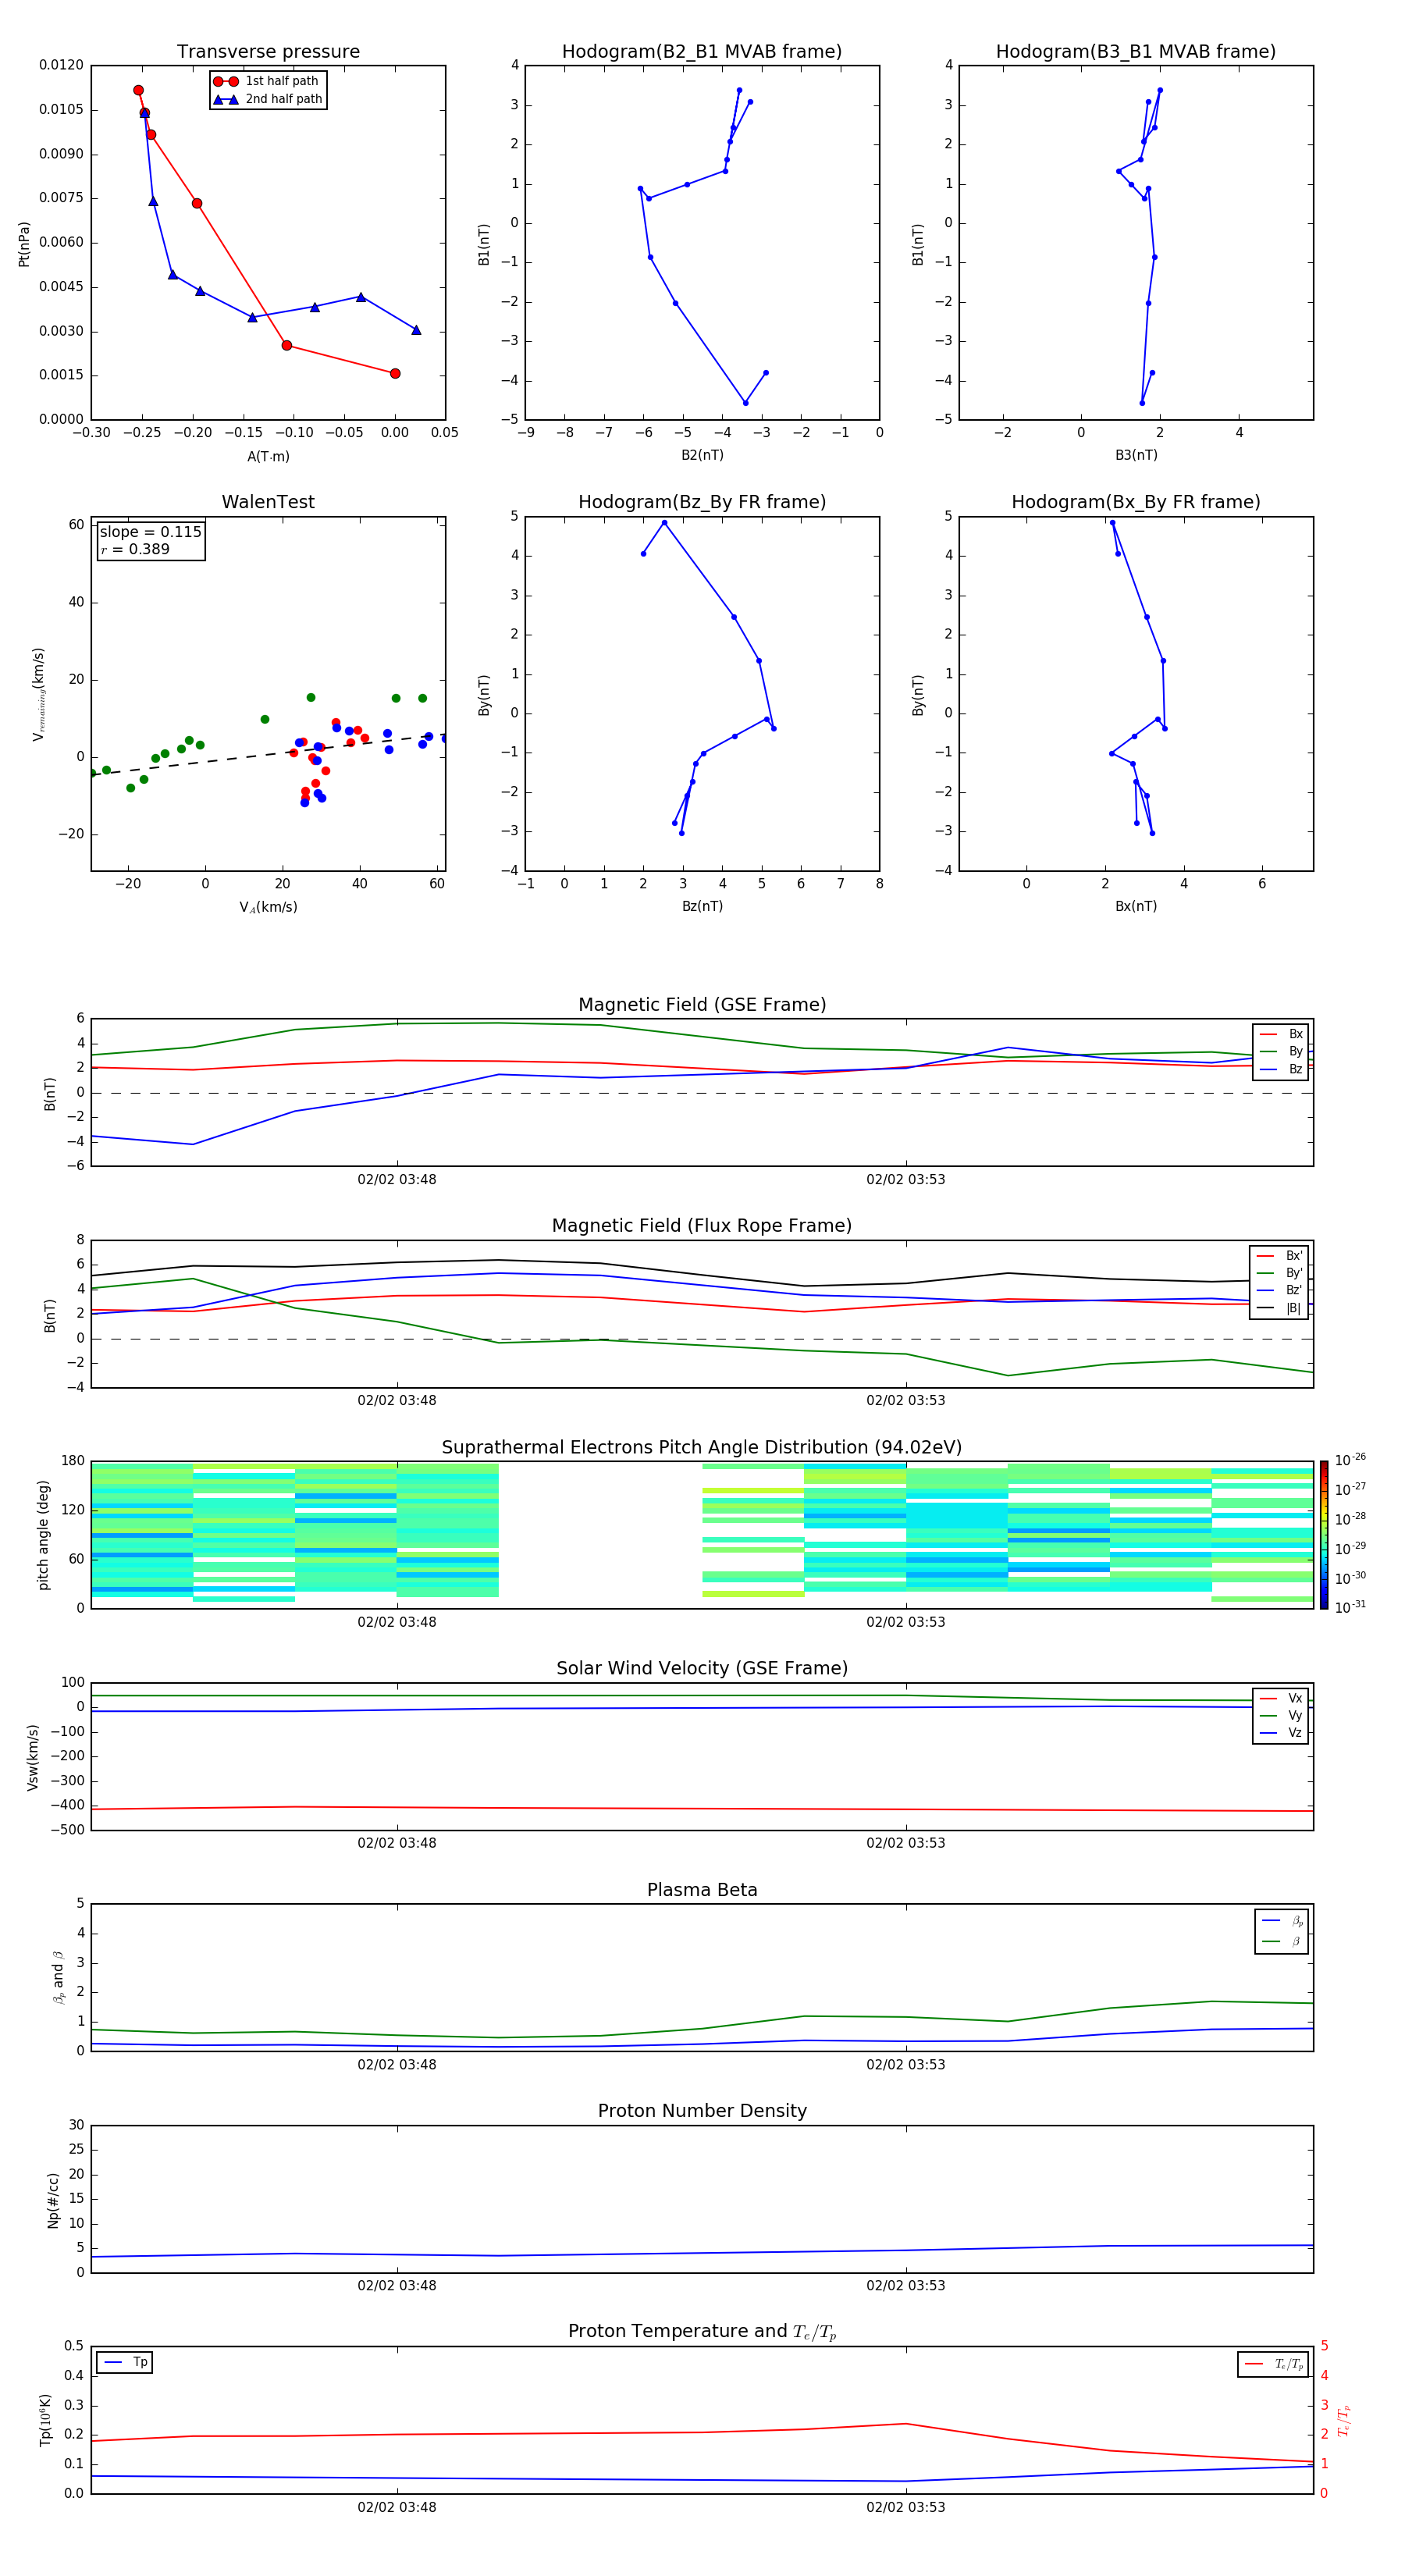Click 'Suprathermal Electrons Pitch Angle Distribution' title
The width and height of the screenshot is (1405, 2576).
702,1447
